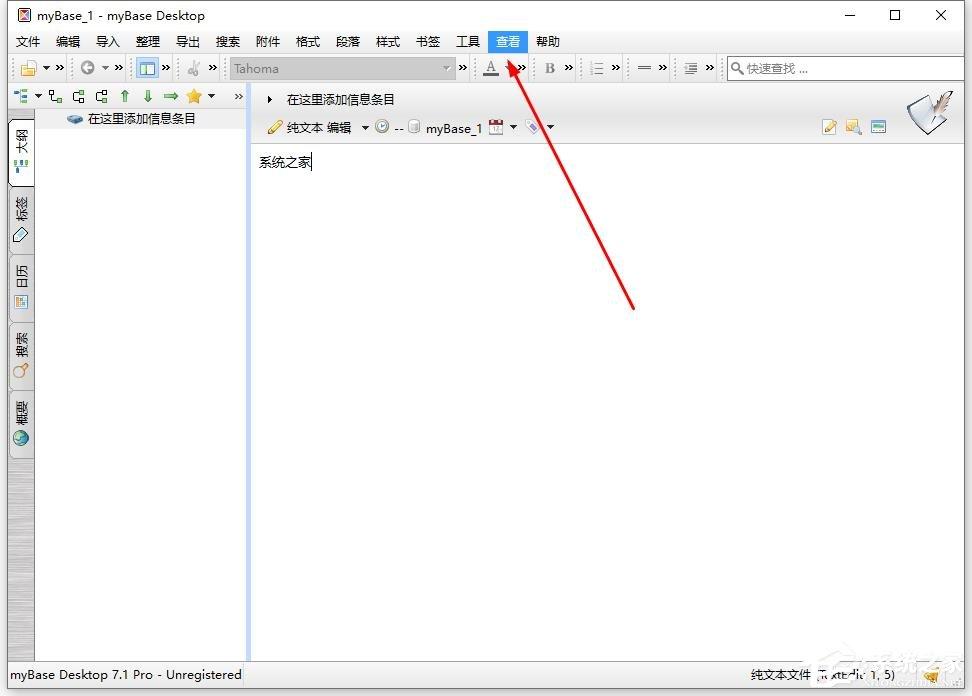Click the purple label tag icon
Image resolution: width=972 pixels, height=696 pixels.
tap(532, 127)
